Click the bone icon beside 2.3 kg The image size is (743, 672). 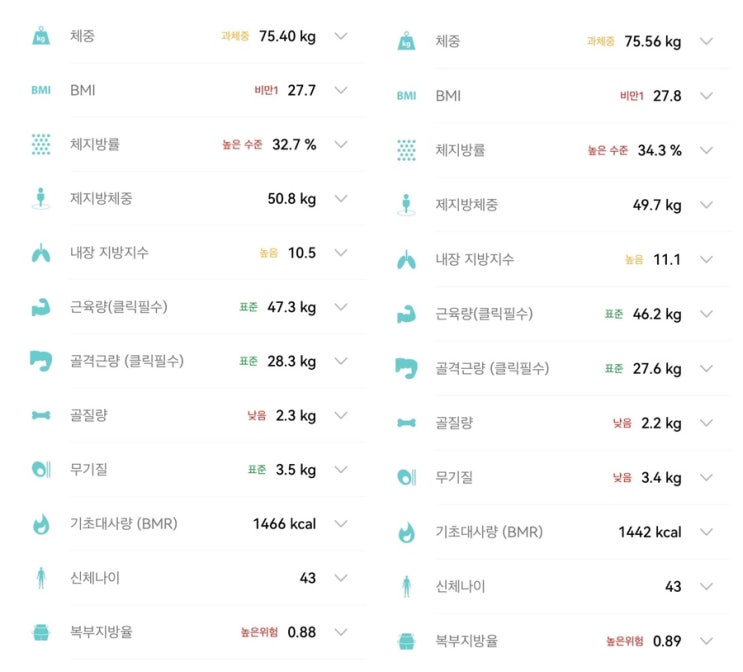[41, 415]
